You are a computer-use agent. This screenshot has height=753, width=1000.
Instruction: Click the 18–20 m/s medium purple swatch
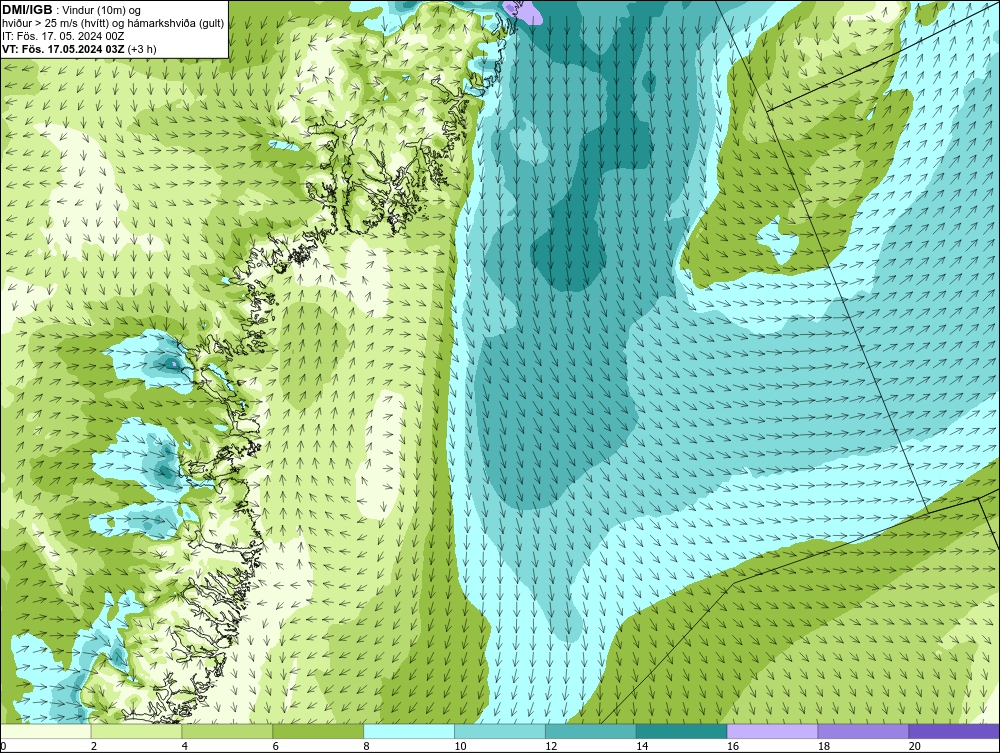pos(864,731)
